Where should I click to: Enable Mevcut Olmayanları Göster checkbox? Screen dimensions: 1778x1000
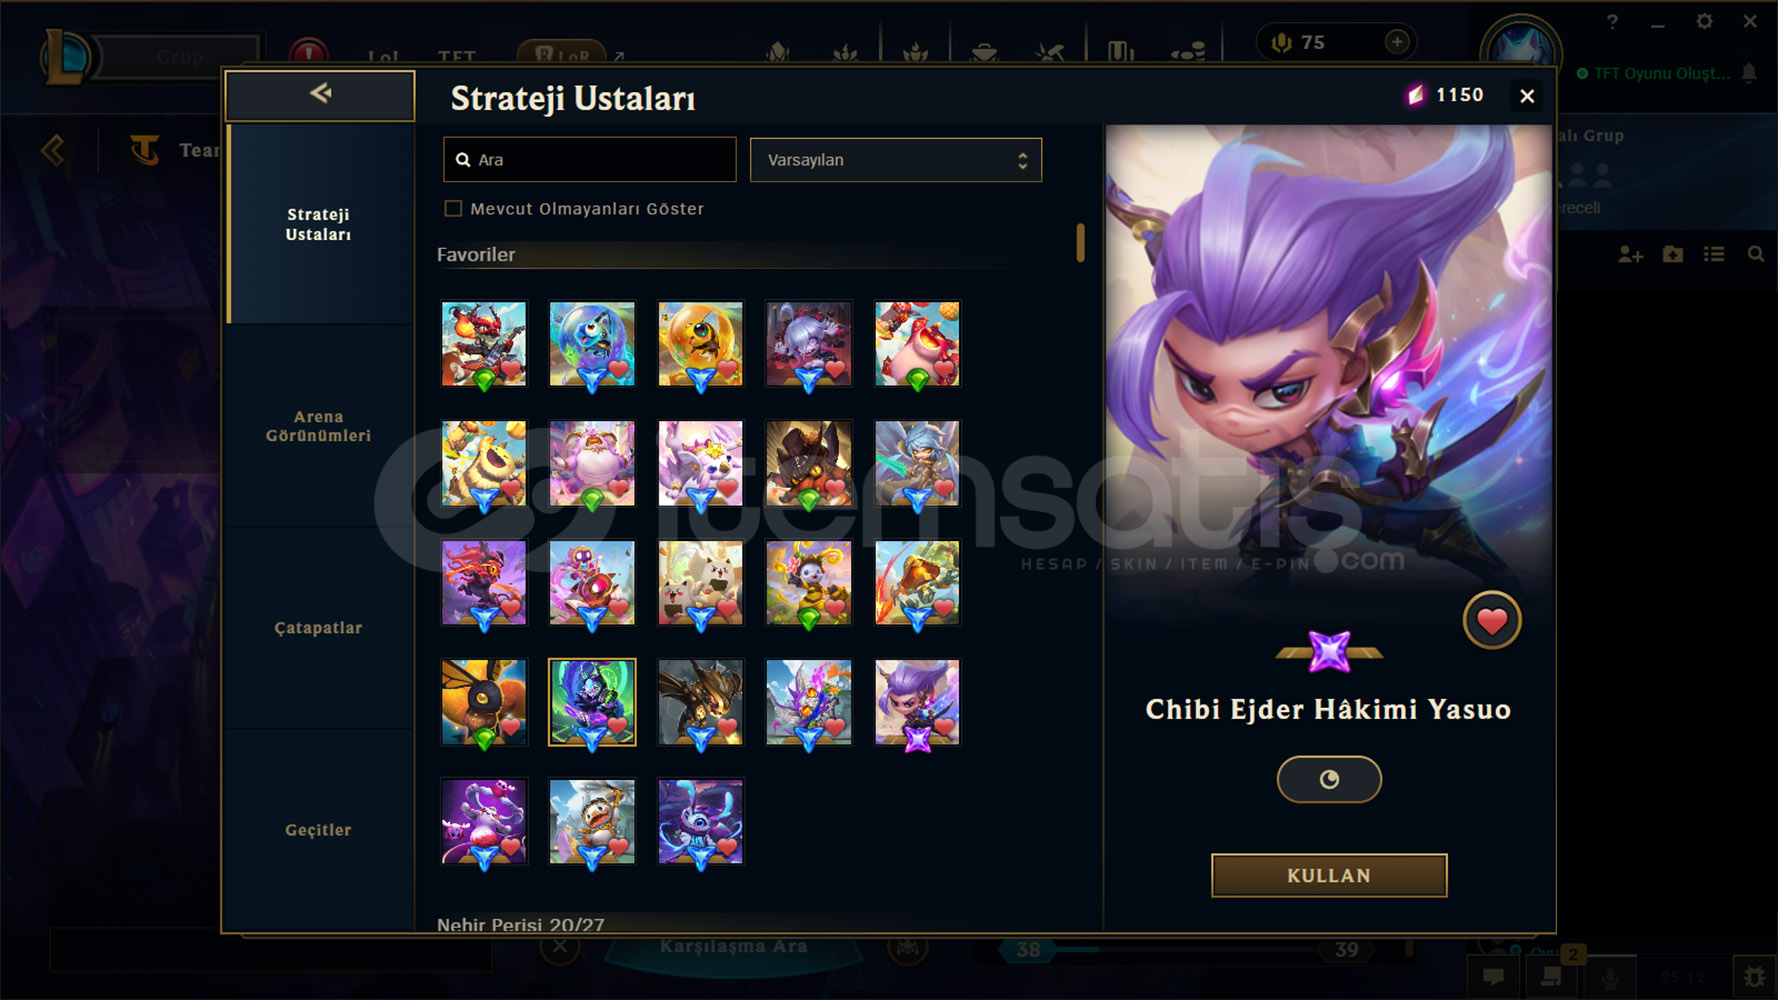(453, 208)
